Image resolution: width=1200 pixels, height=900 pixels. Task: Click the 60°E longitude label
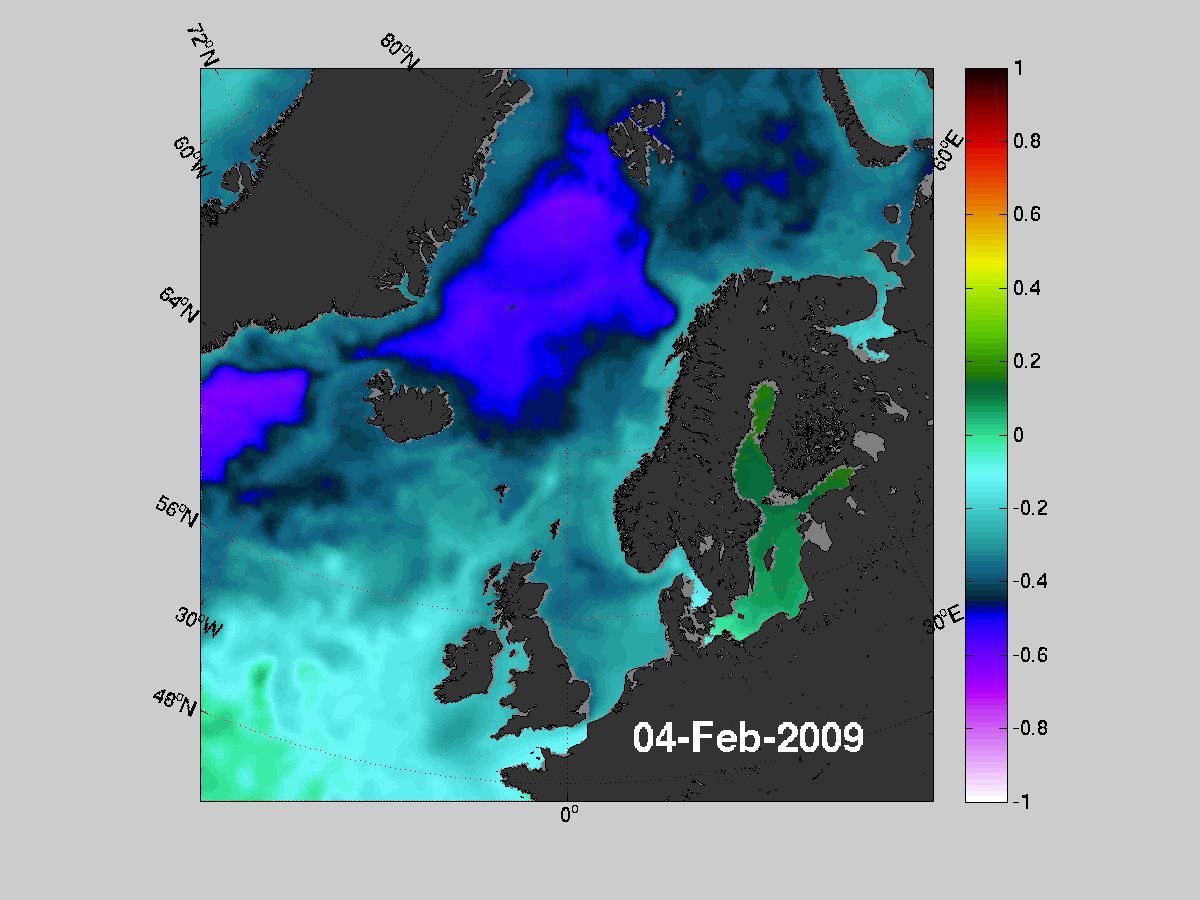[950, 149]
